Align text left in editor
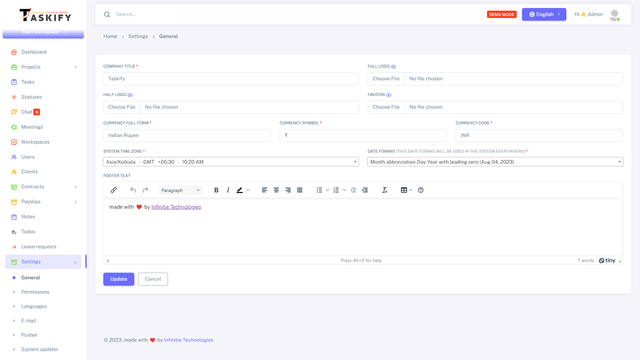The image size is (640, 360). [264, 190]
